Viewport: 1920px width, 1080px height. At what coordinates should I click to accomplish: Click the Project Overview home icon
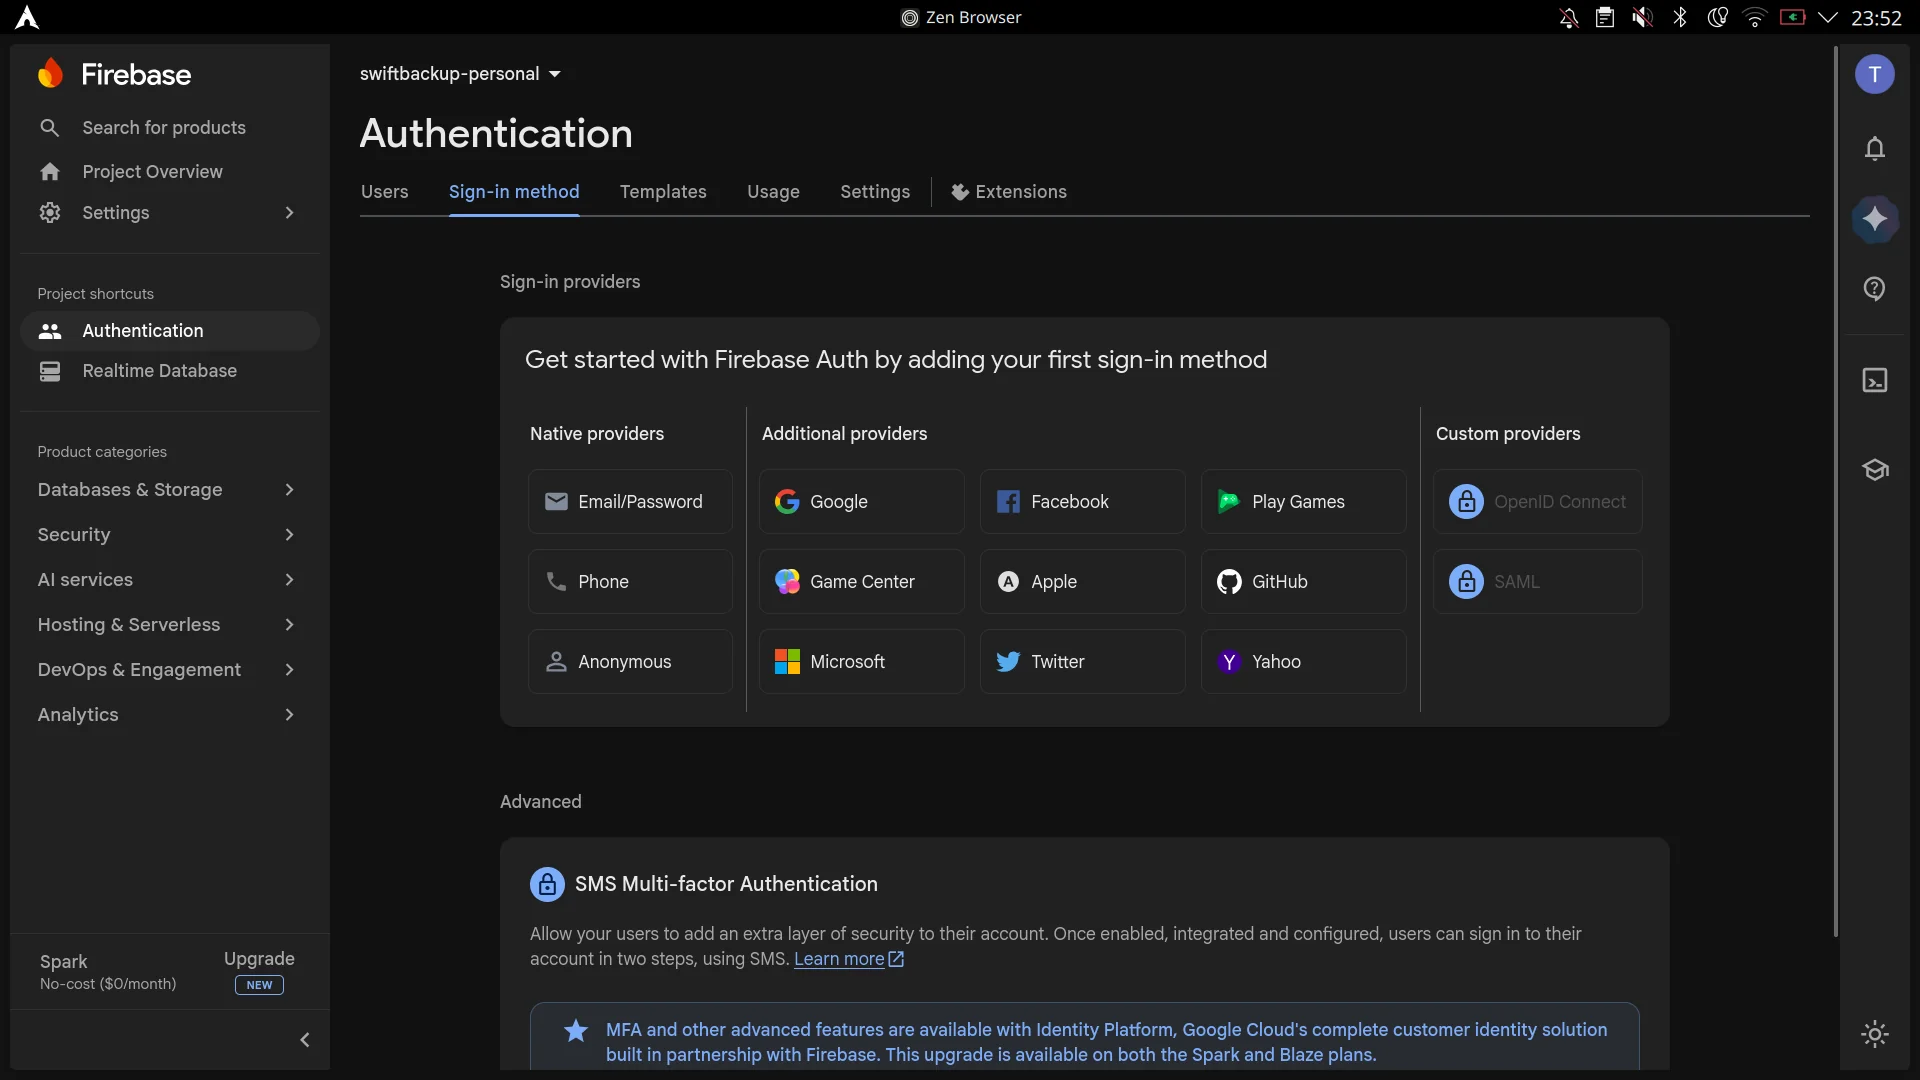[x=49, y=172]
